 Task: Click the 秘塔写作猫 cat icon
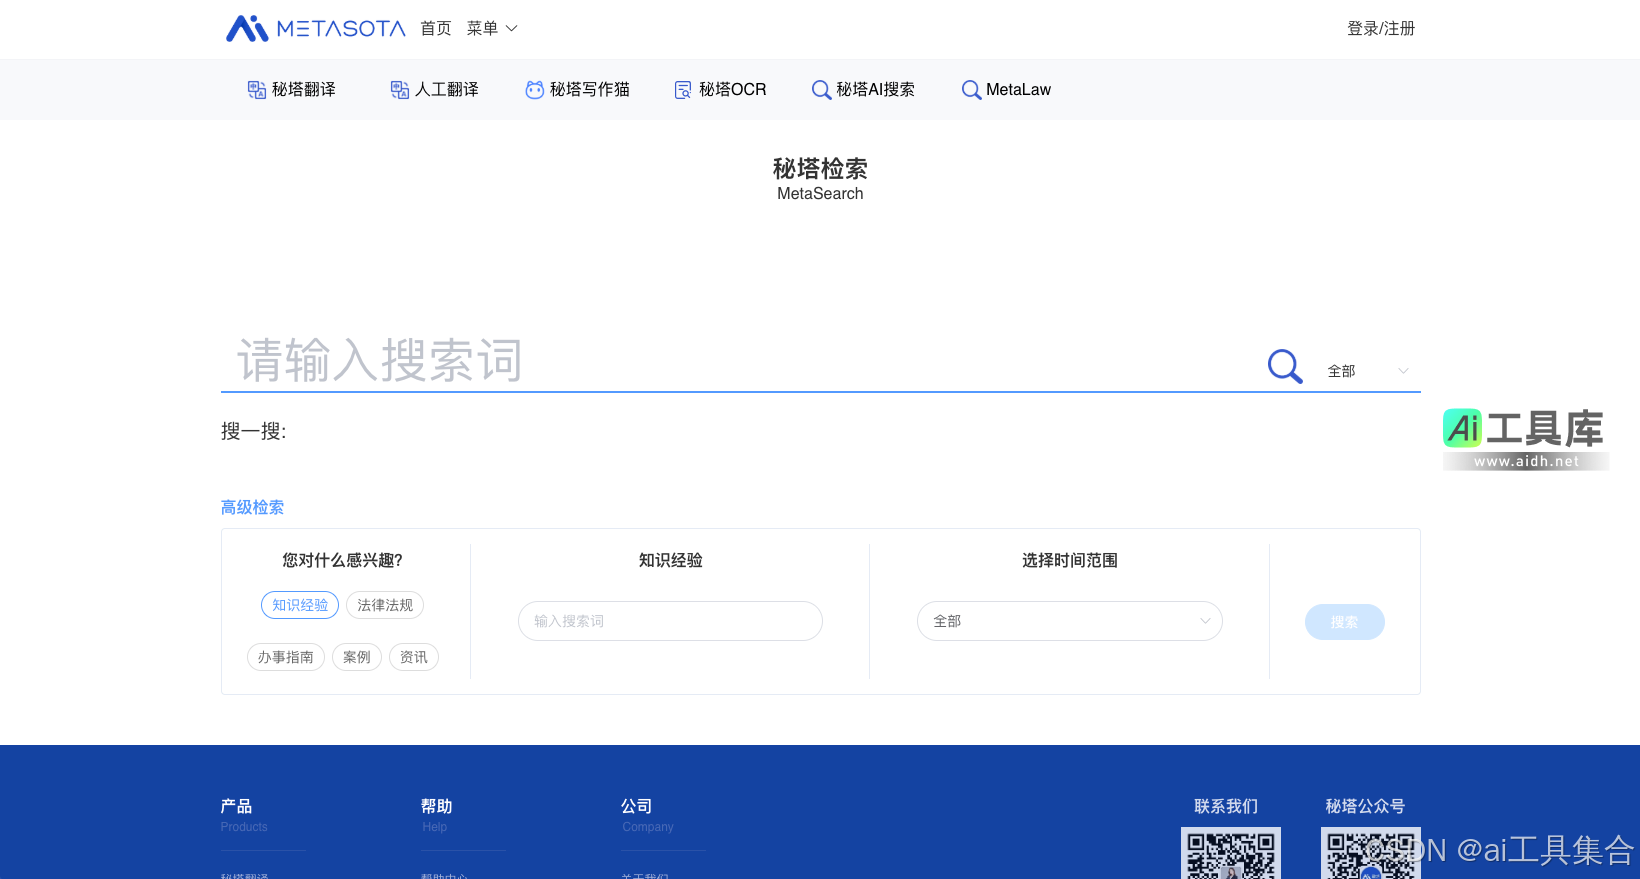pos(535,90)
